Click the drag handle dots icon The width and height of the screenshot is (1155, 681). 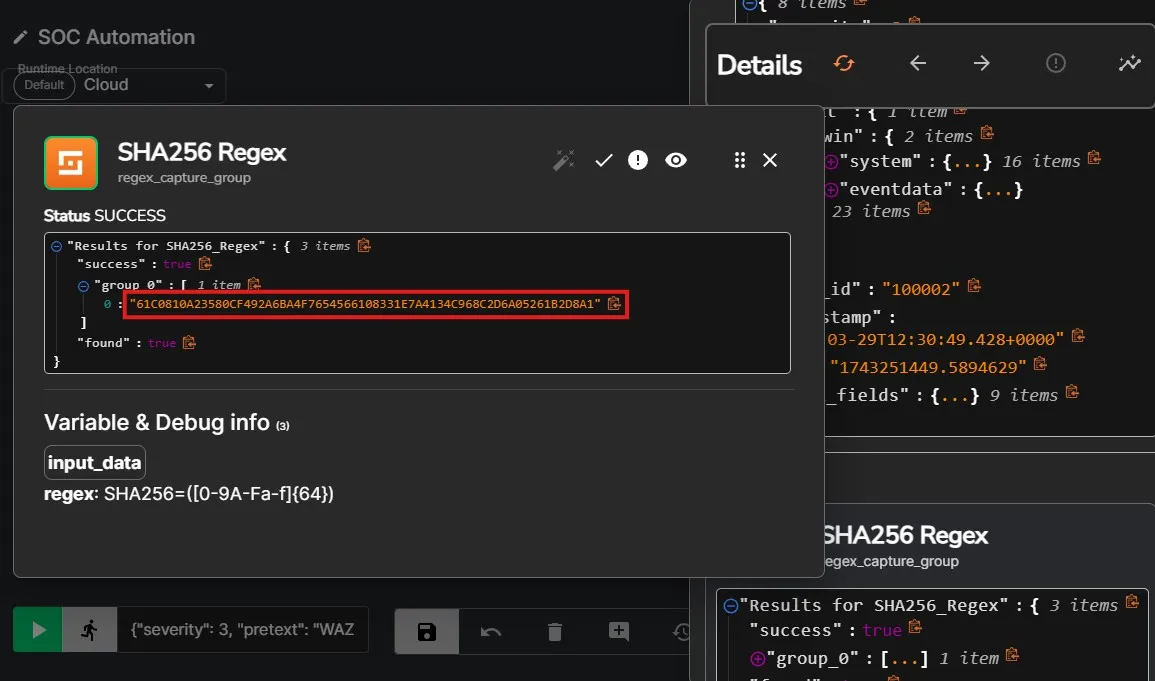click(x=740, y=160)
